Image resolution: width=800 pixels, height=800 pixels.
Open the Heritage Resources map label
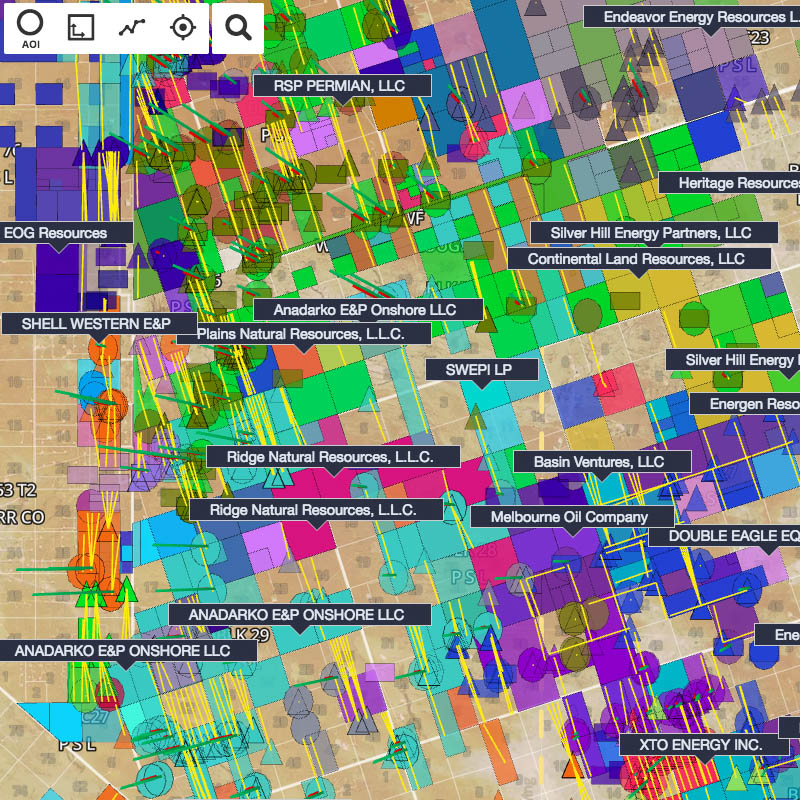[x=733, y=183]
